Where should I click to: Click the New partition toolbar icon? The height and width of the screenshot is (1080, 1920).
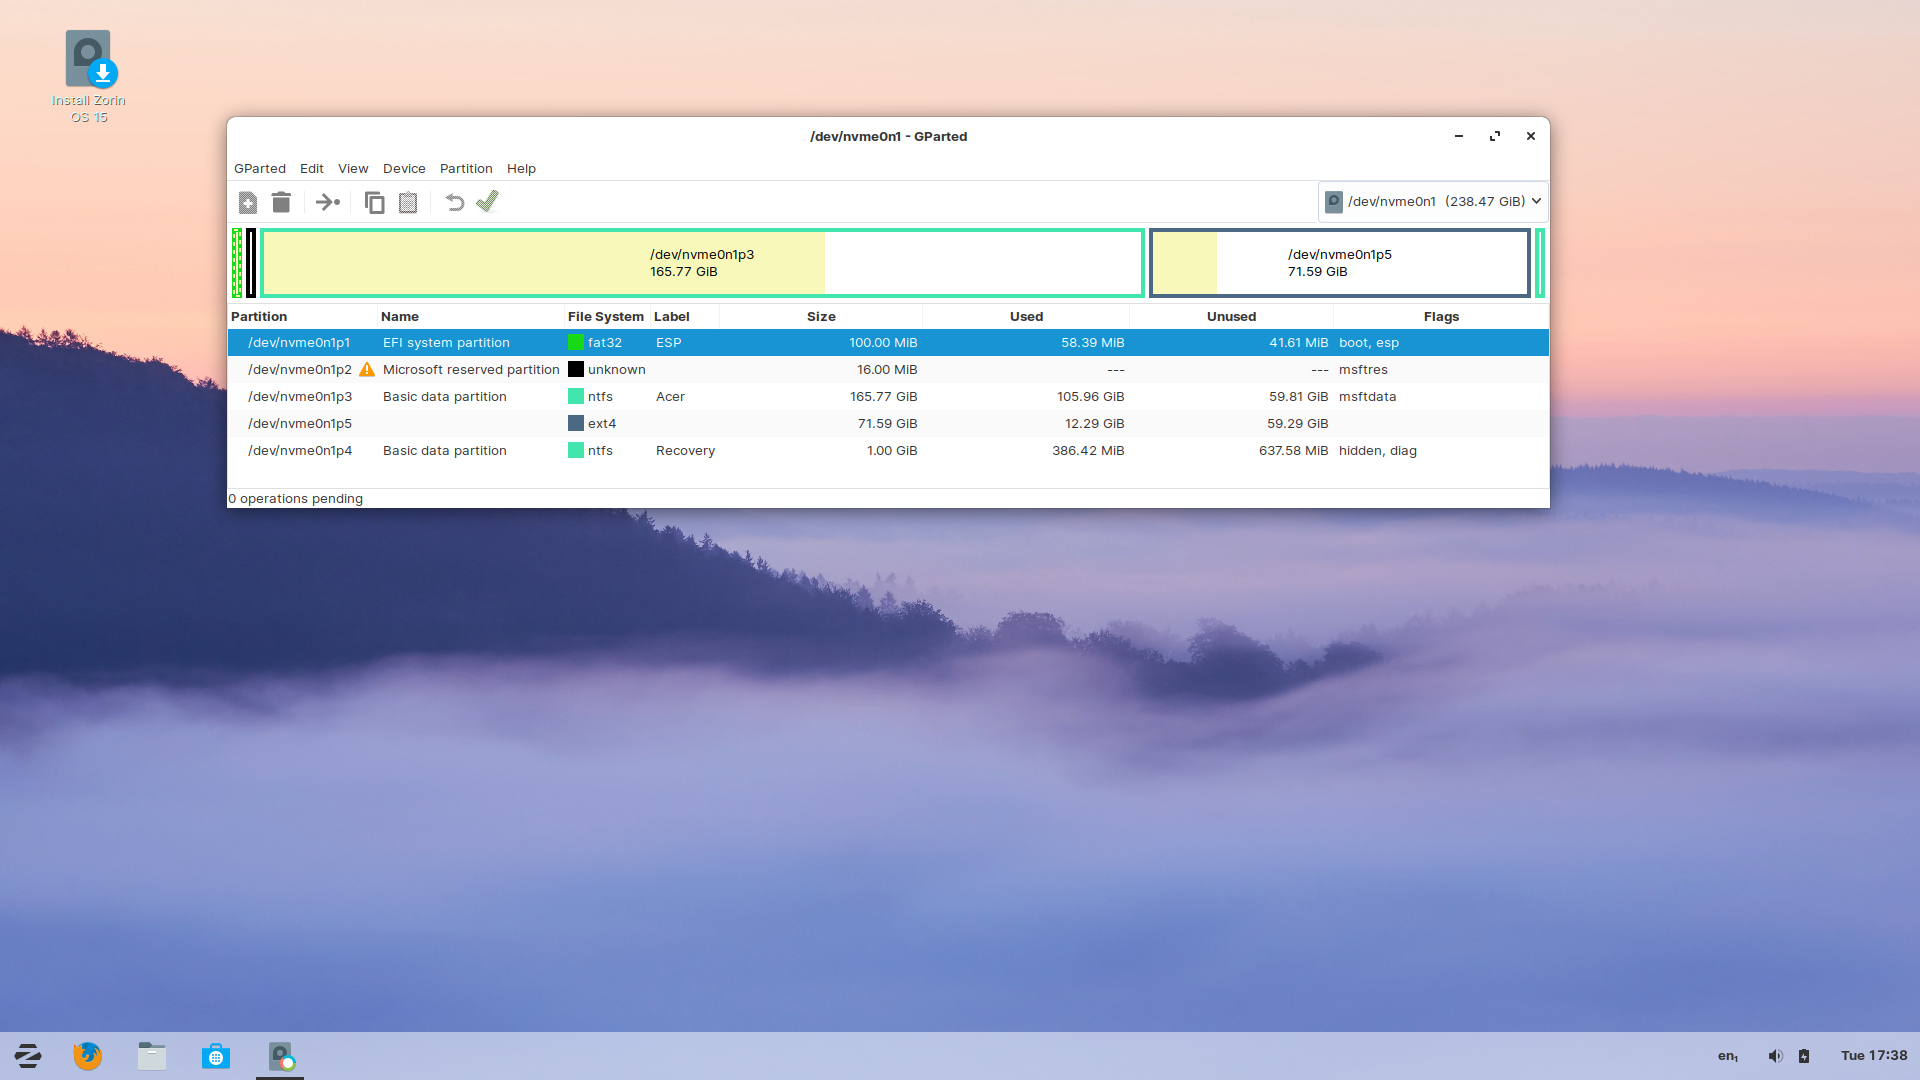(x=248, y=203)
